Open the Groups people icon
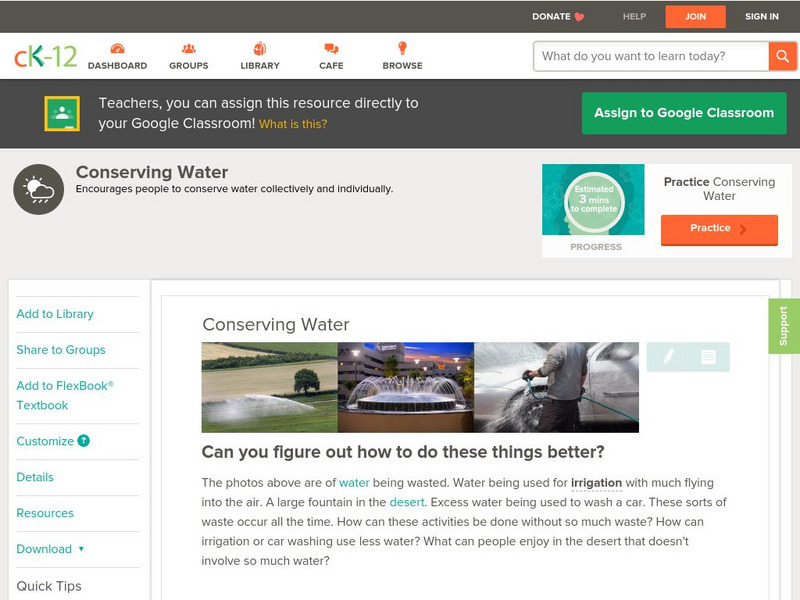 pos(189,48)
